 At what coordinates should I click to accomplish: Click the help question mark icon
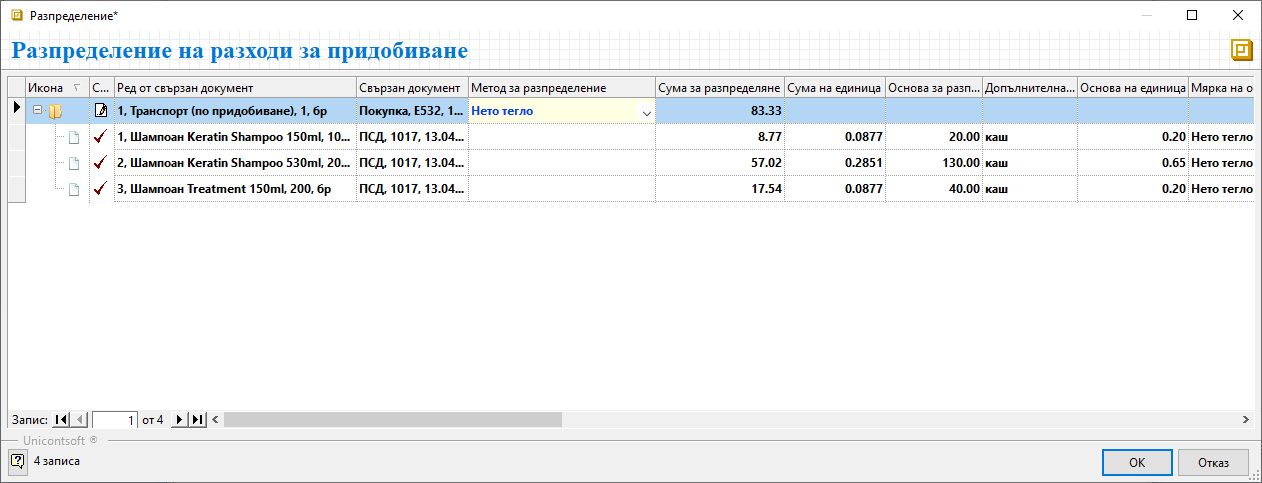[17, 461]
